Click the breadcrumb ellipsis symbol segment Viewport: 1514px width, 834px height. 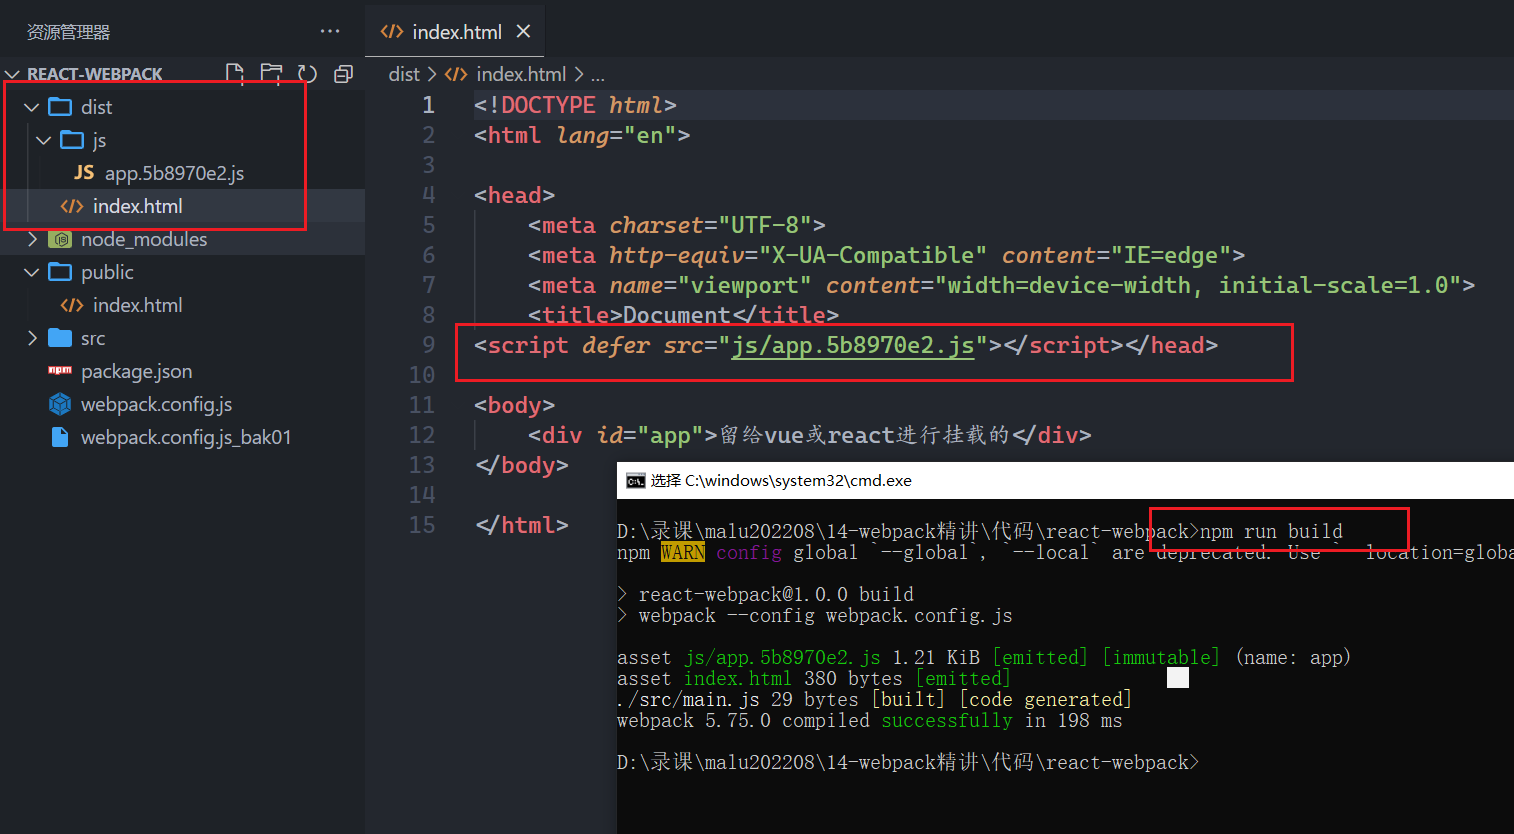597,76
